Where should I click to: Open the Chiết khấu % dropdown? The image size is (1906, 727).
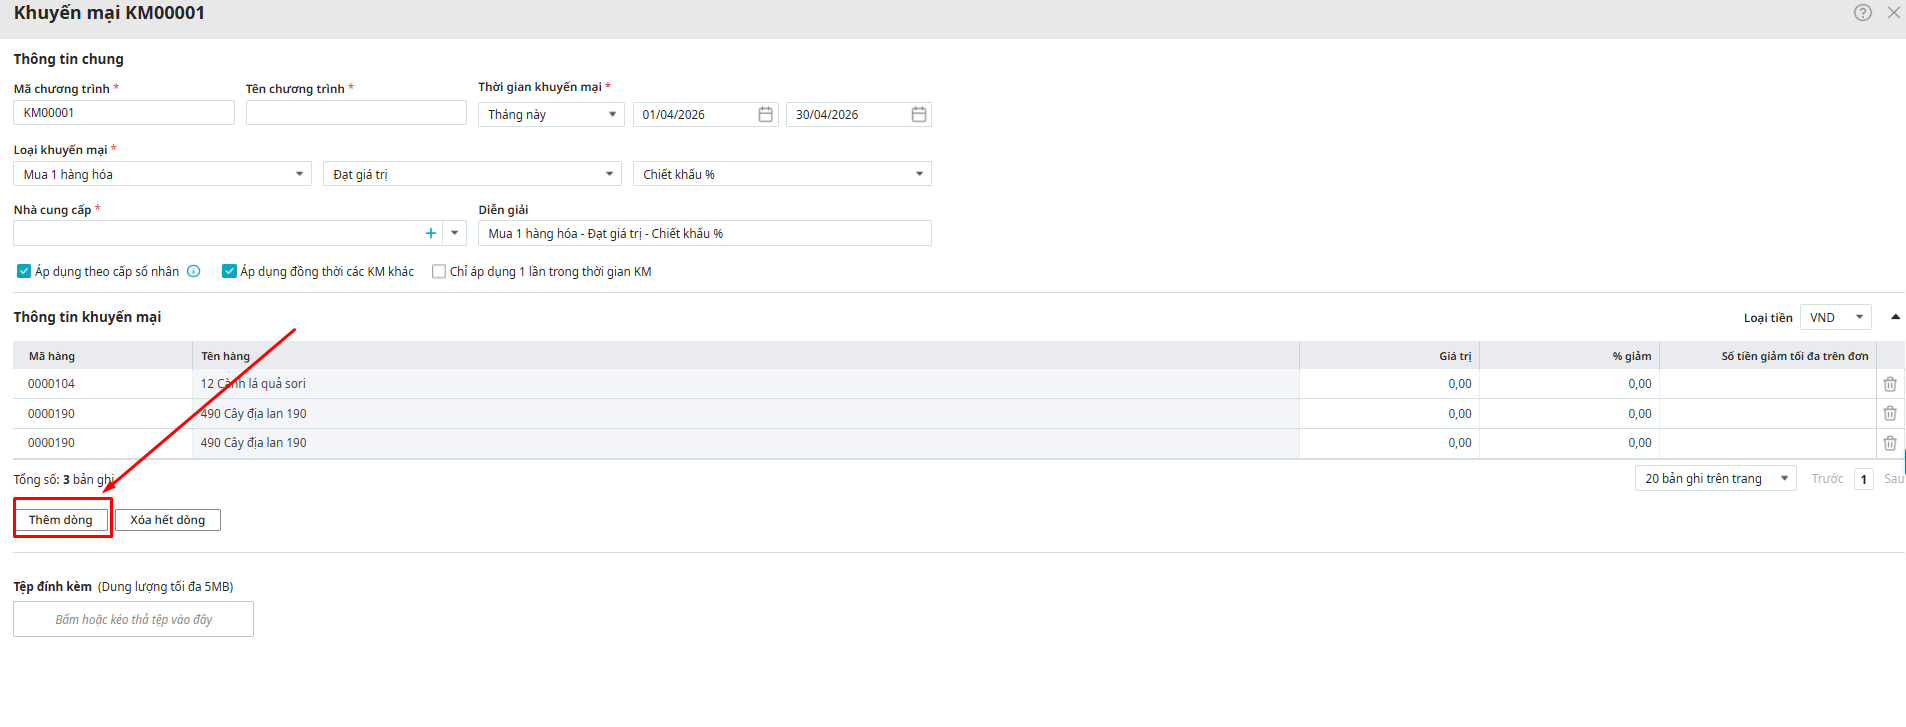[x=782, y=174]
